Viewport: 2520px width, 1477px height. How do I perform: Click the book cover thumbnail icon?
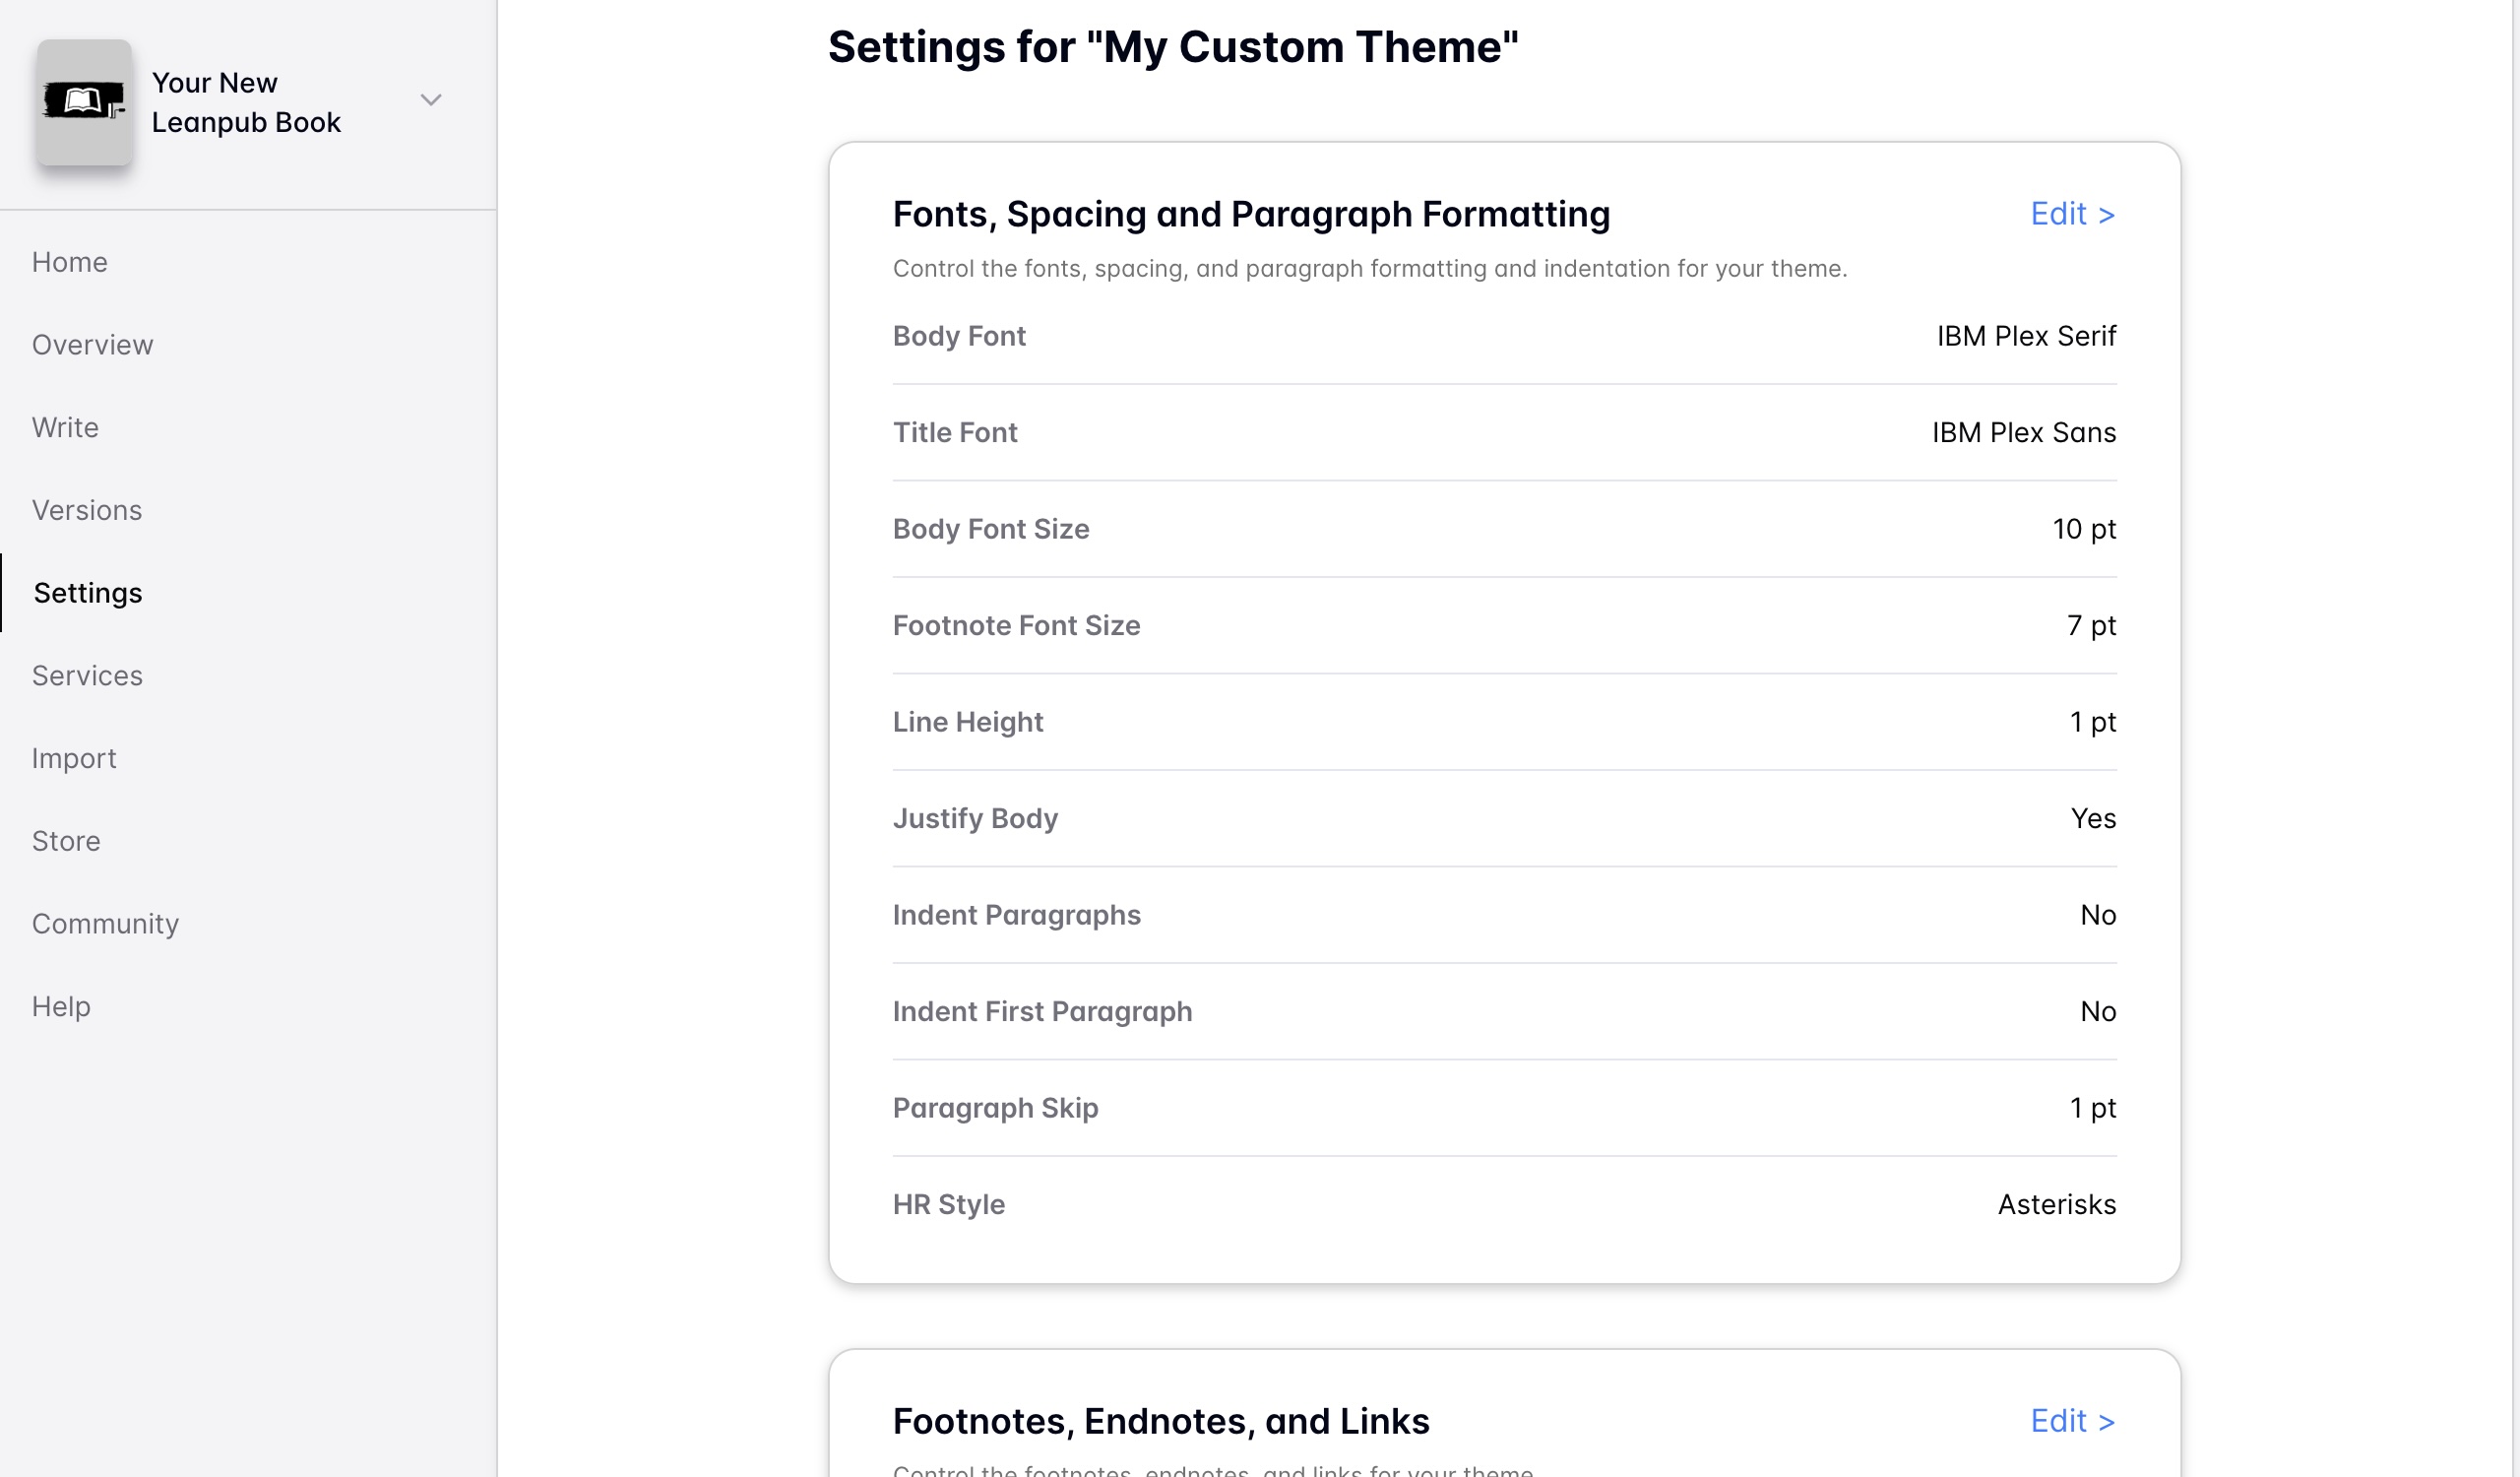(x=84, y=102)
